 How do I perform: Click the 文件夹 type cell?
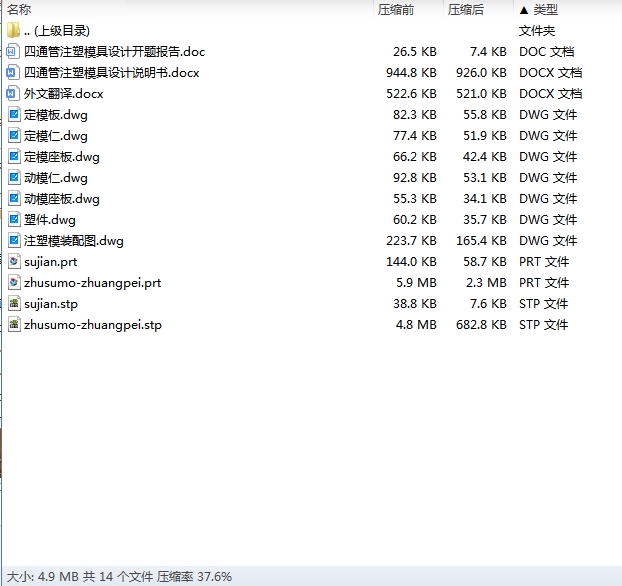(537, 31)
